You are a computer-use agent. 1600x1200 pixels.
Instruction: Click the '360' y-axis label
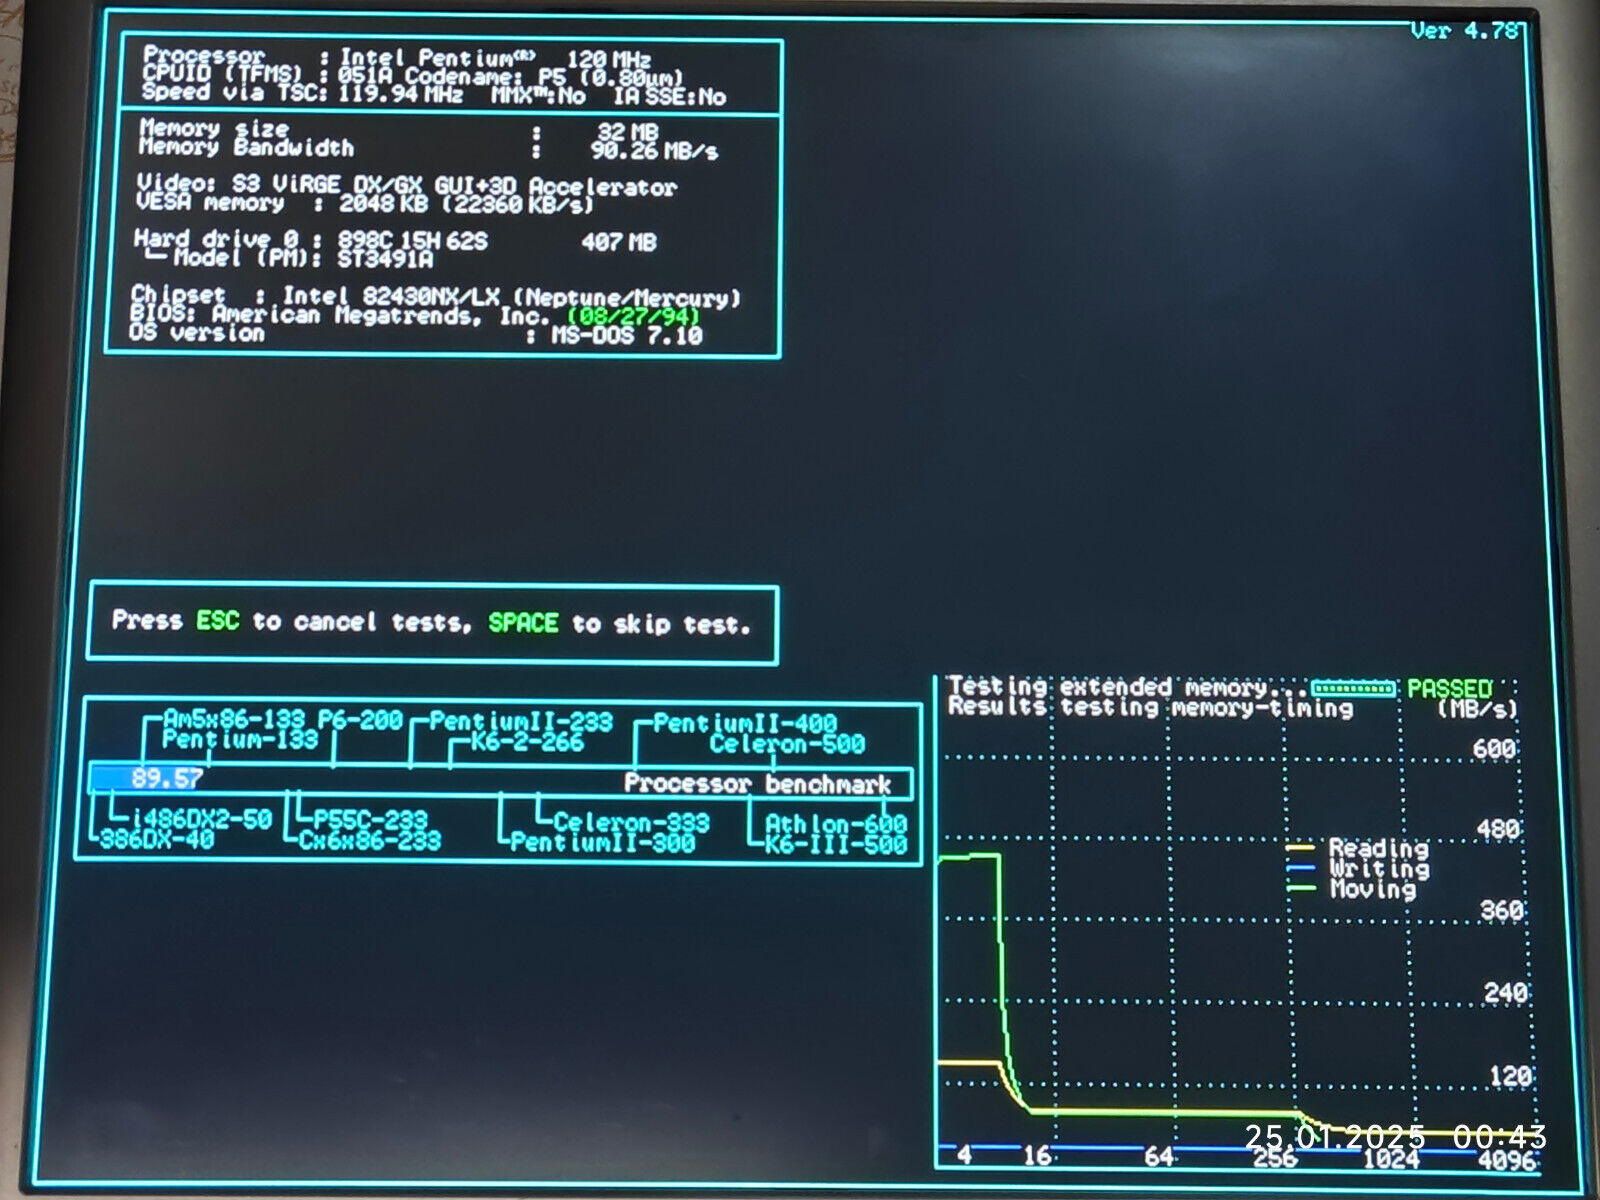[1502, 911]
